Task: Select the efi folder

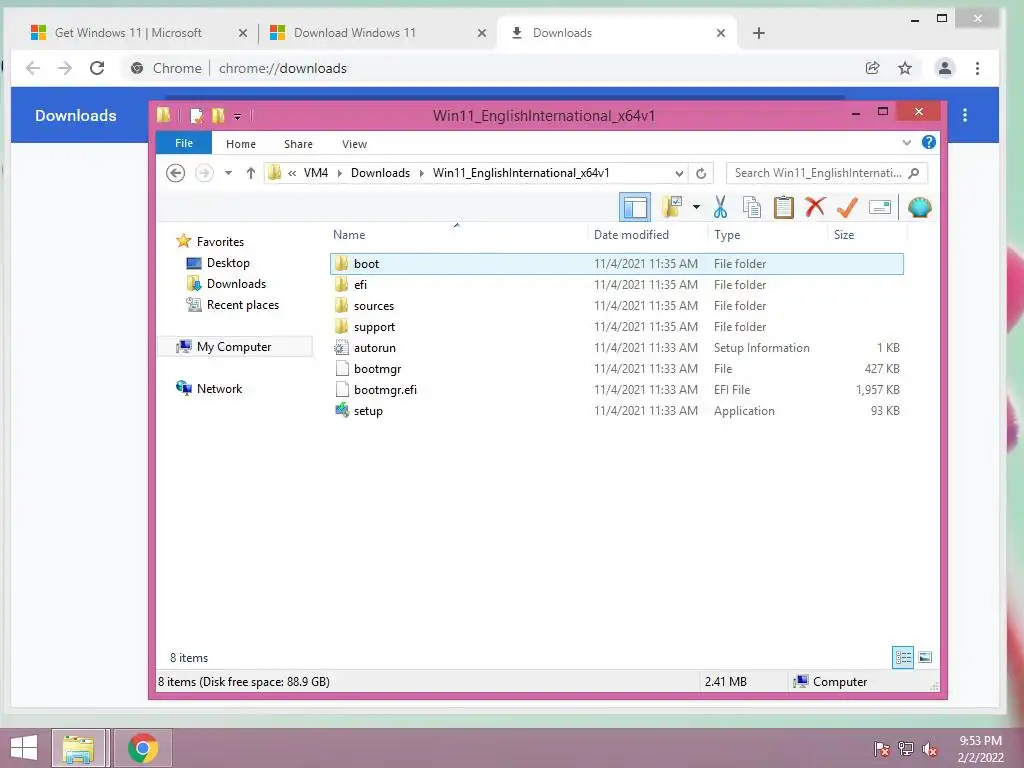Action: tap(616, 285)
